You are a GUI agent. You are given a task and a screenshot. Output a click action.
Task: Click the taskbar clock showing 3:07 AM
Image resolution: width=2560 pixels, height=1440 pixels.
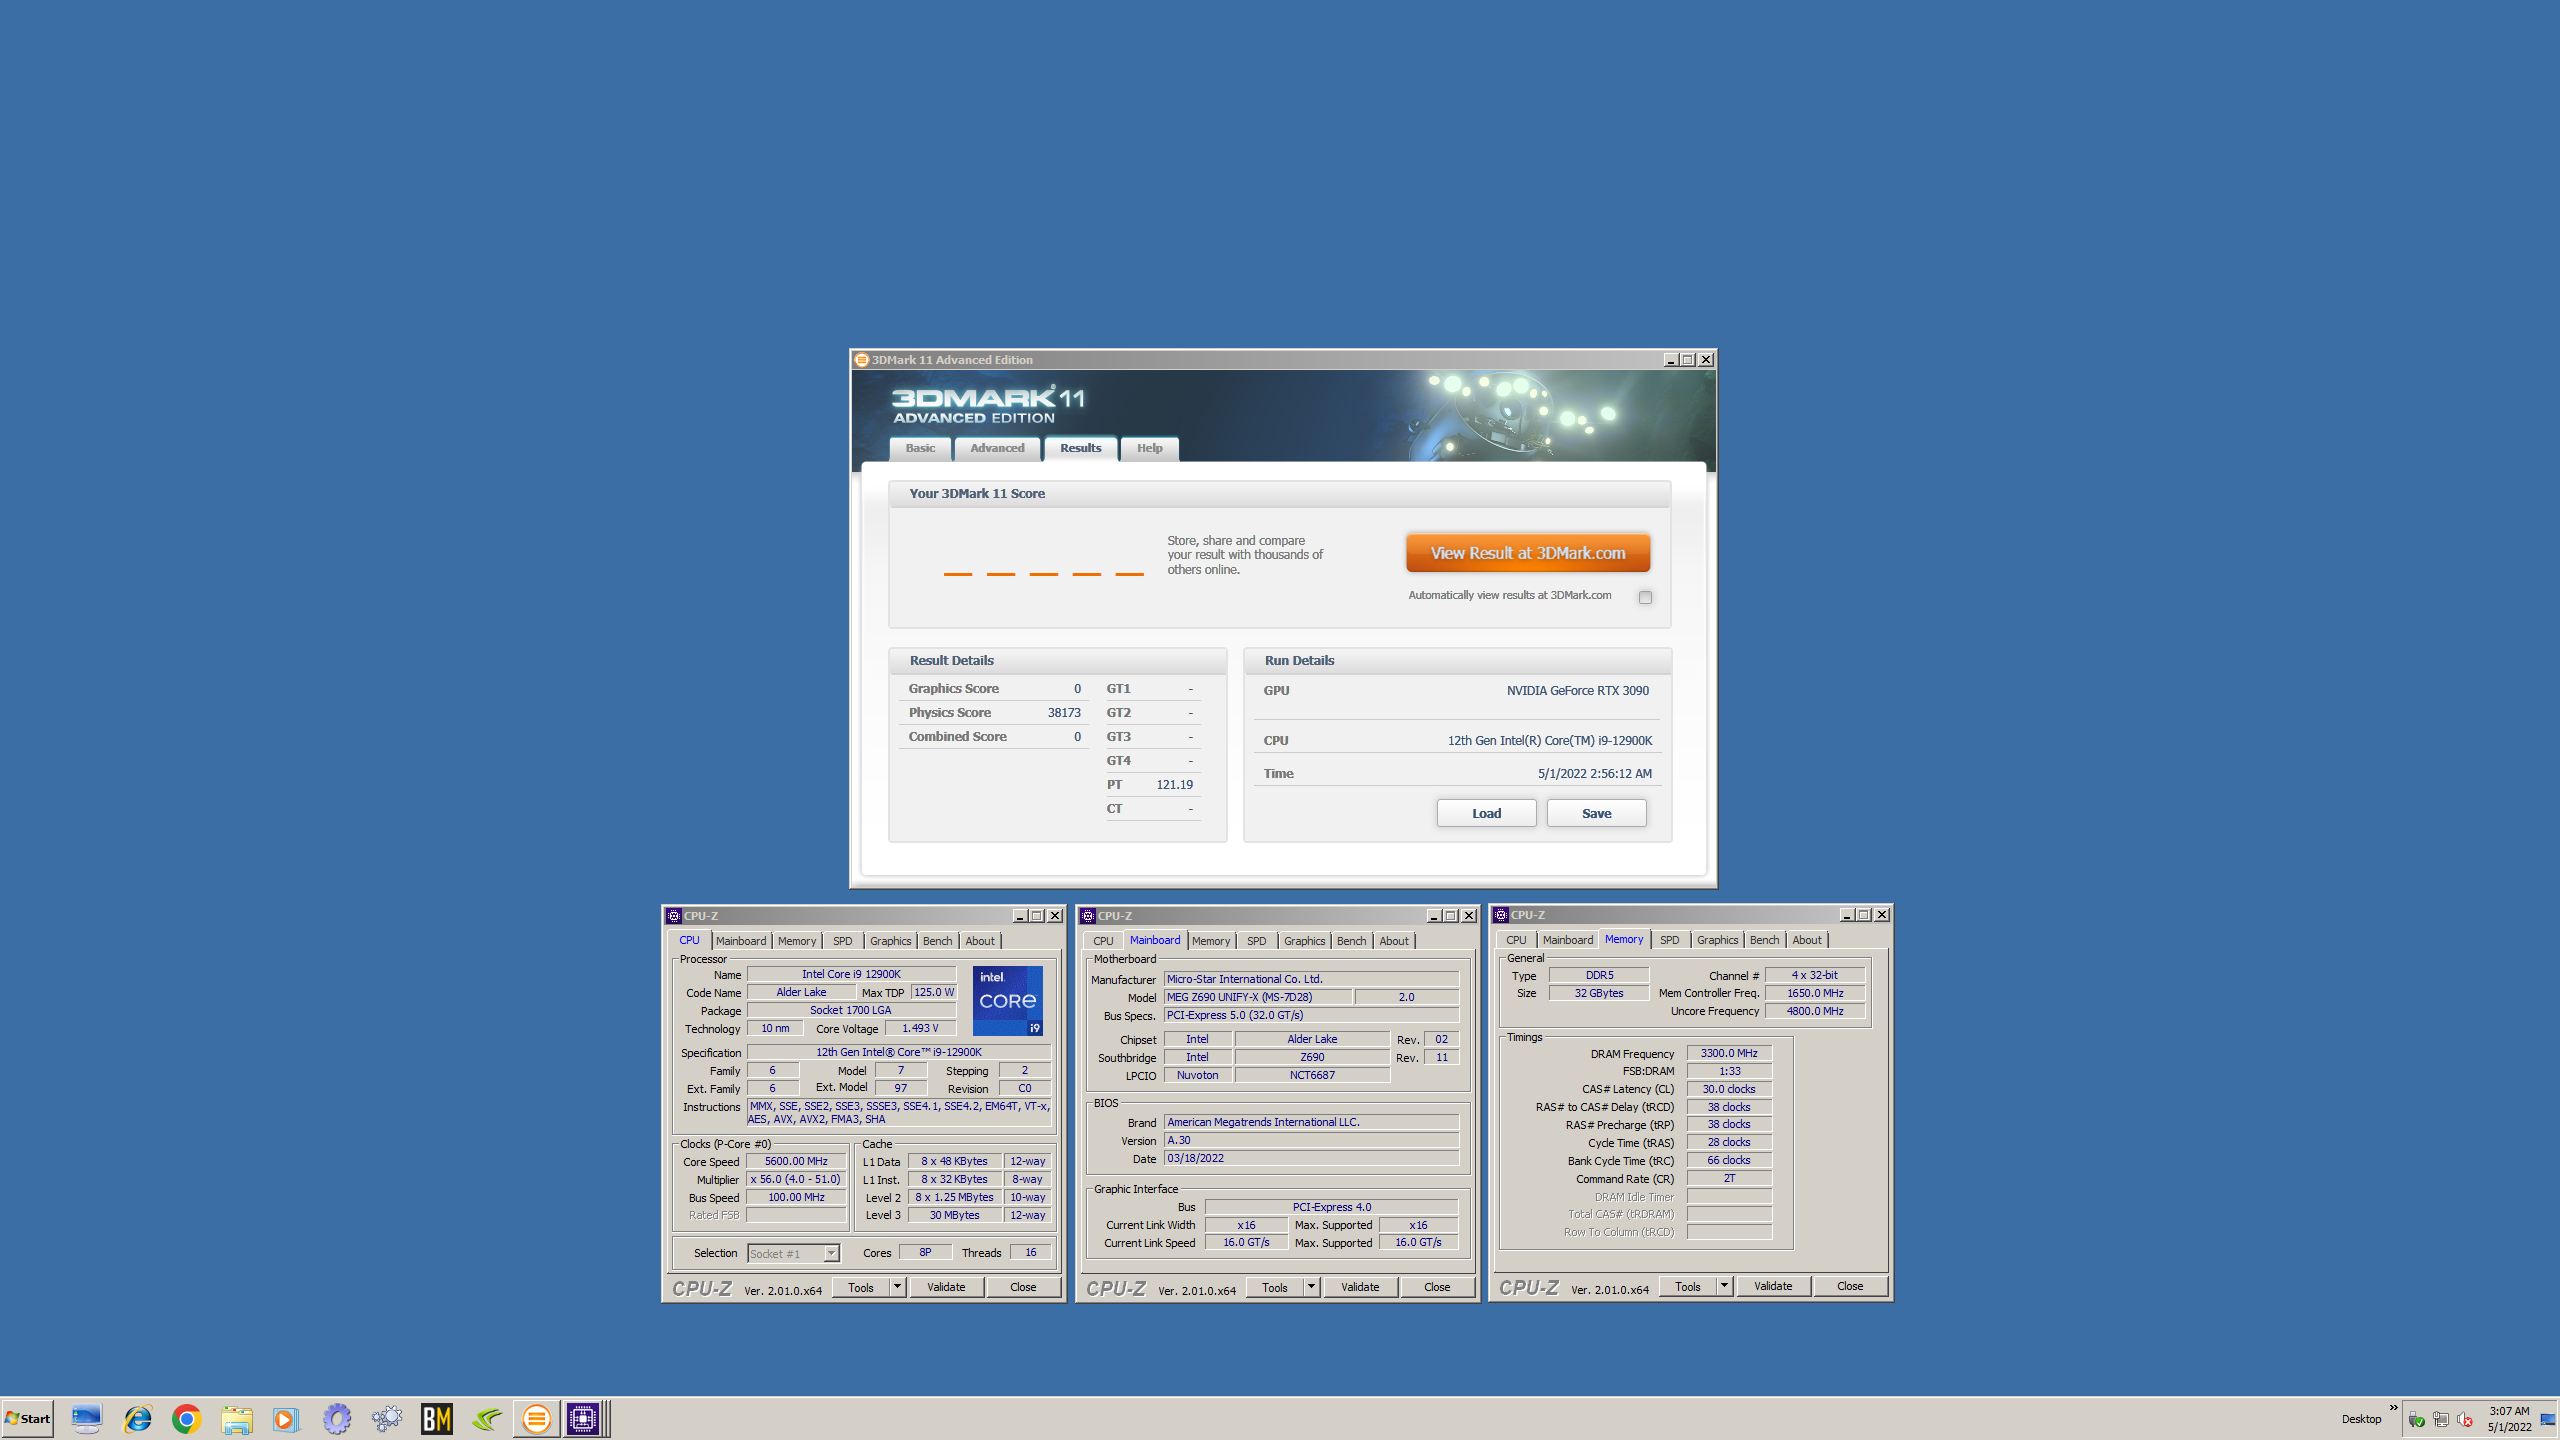[x=2509, y=1419]
